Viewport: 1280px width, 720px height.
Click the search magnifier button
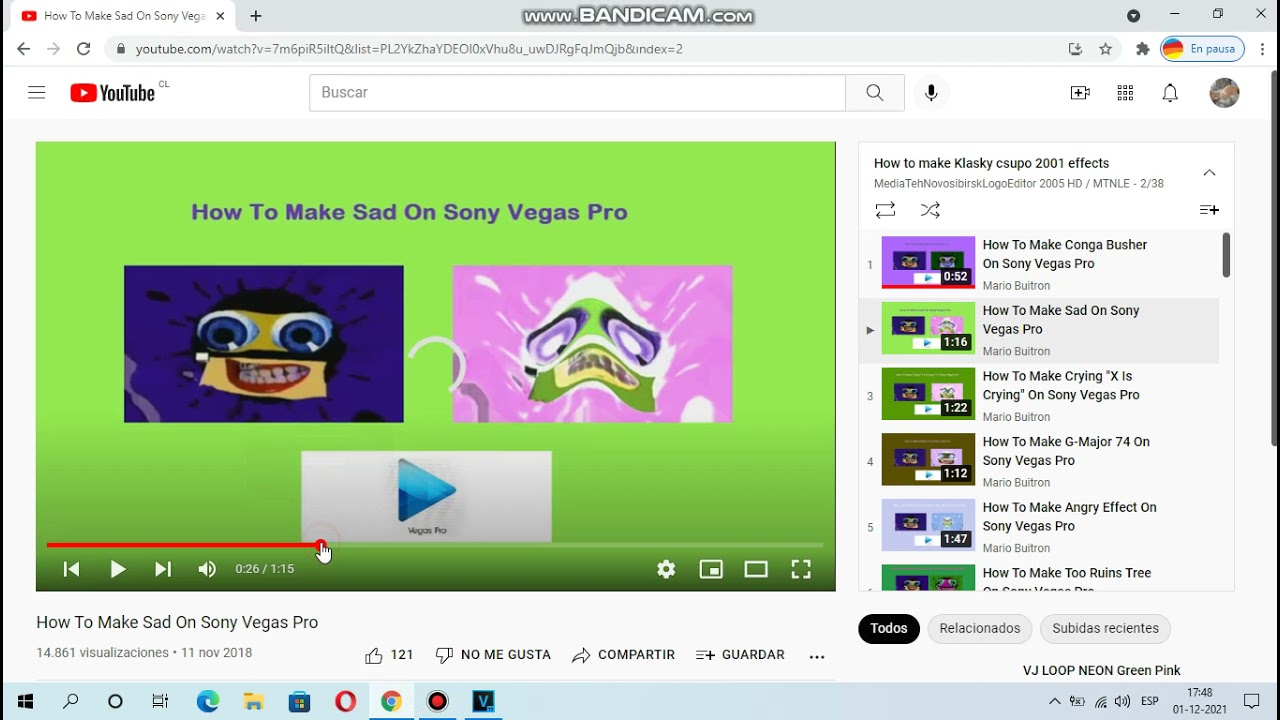pyautogui.click(x=875, y=93)
